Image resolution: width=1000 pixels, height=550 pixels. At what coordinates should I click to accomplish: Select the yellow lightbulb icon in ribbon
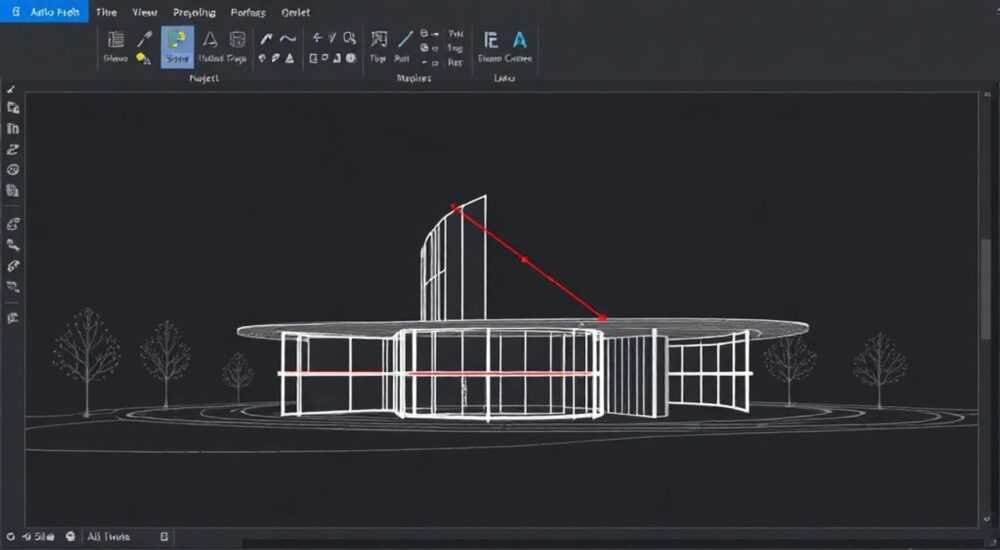click(x=141, y=58)
